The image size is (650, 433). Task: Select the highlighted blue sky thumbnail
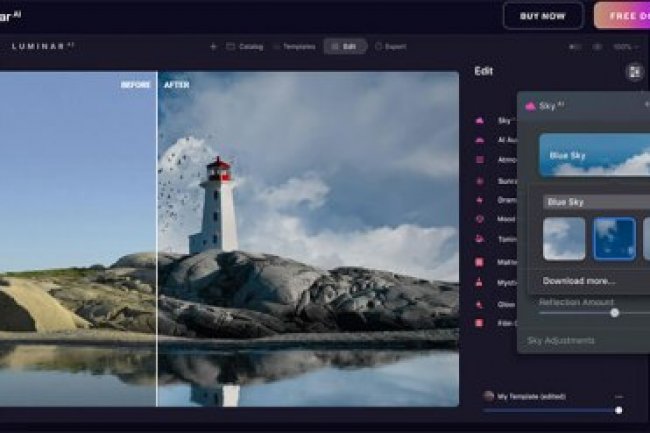613,239
